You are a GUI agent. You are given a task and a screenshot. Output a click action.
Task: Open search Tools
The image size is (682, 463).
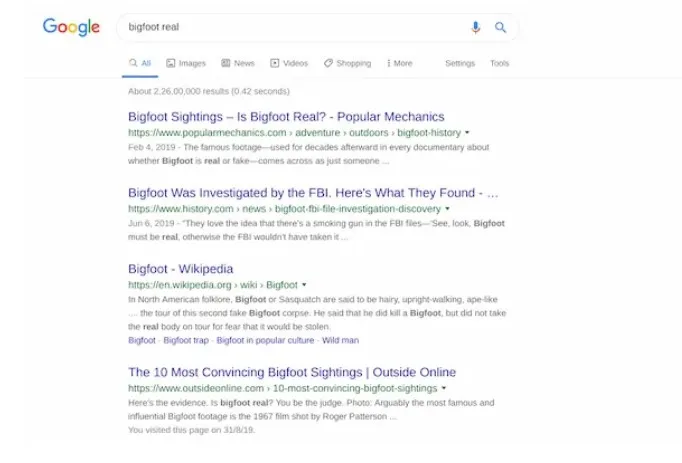pyautogui.click(x=499, y=63)
